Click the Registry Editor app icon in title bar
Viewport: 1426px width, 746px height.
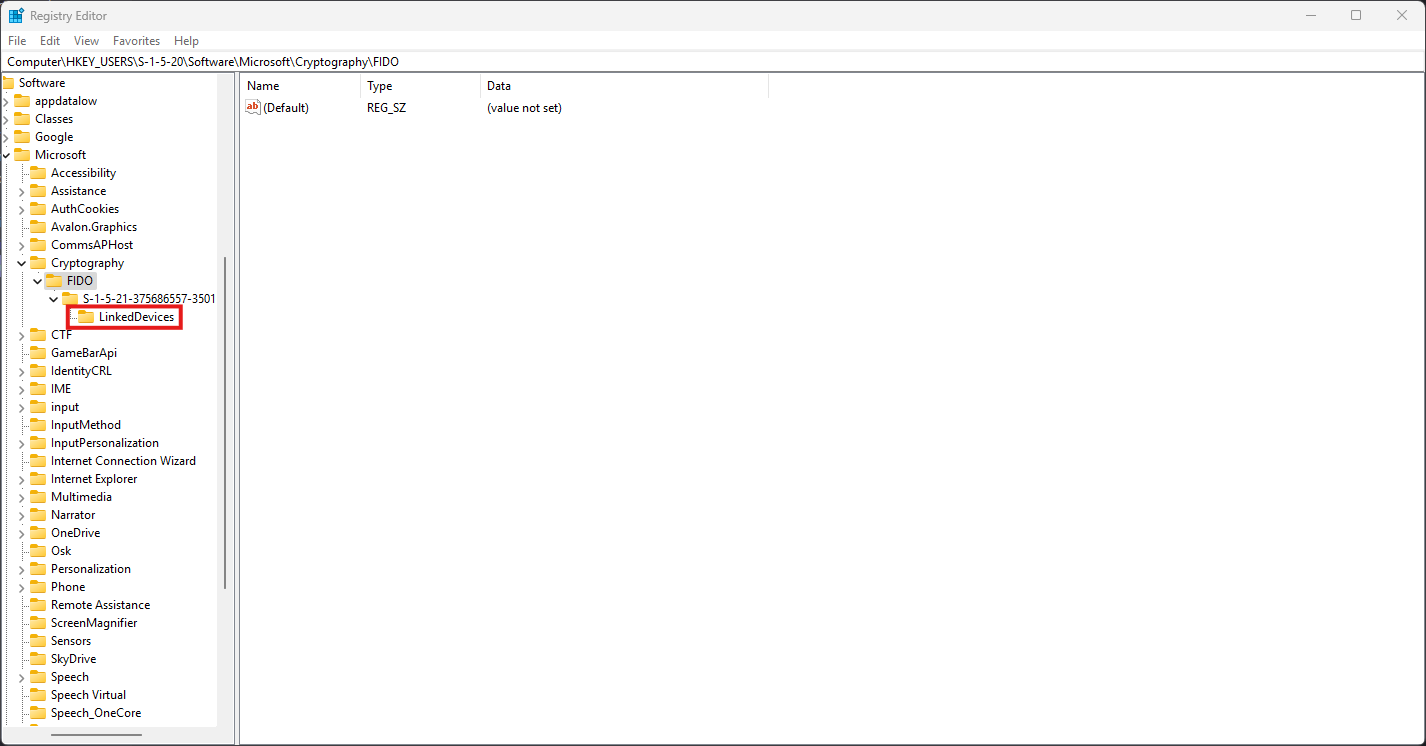point(16,15)
